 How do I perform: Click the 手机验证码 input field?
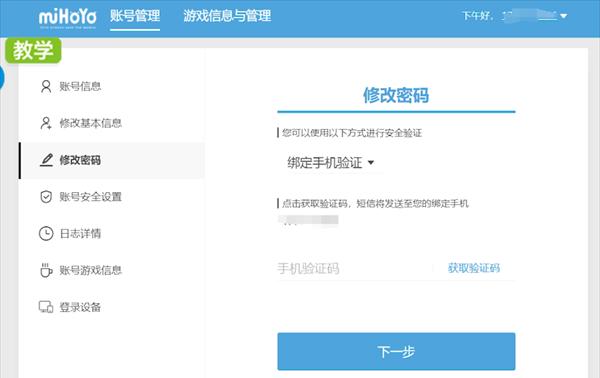(354, 268)
